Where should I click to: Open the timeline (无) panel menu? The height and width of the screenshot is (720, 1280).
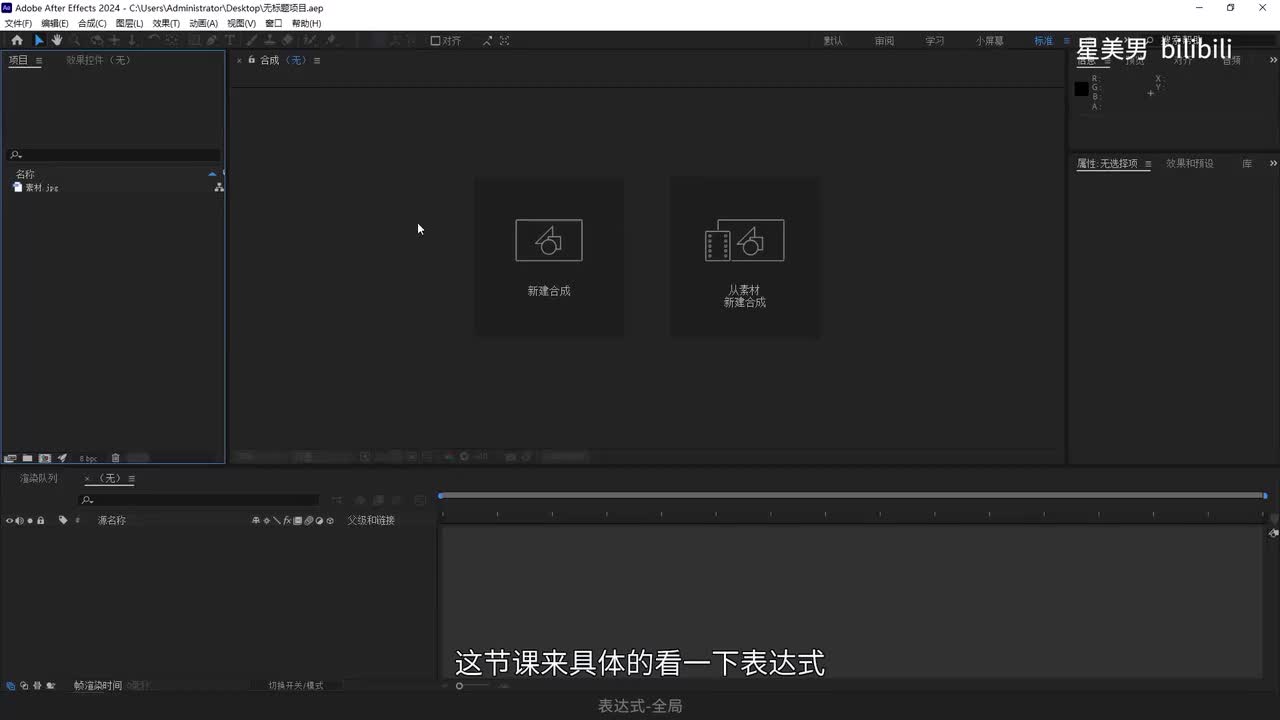[131, 479]
